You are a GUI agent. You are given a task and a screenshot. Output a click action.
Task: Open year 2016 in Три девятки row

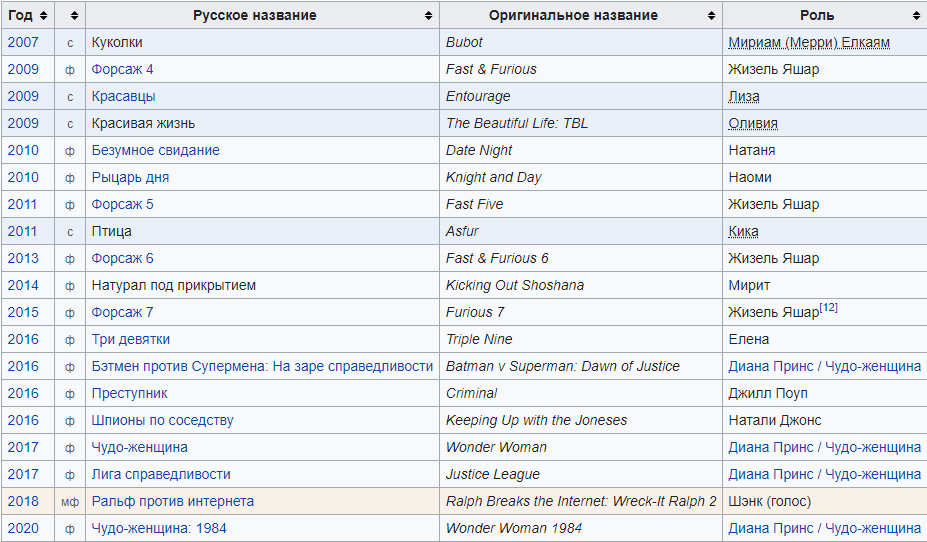[x=23, y=339]
